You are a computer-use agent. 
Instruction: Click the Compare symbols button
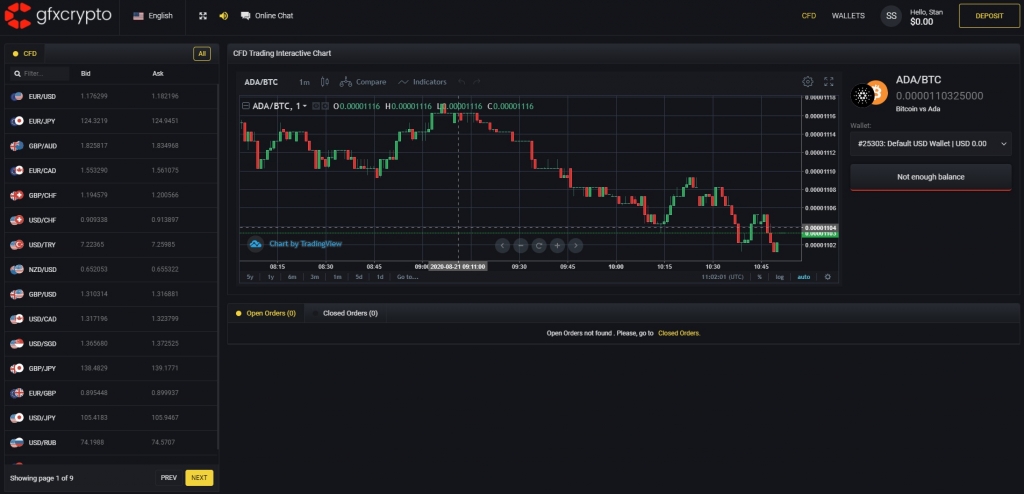(363, 82)
